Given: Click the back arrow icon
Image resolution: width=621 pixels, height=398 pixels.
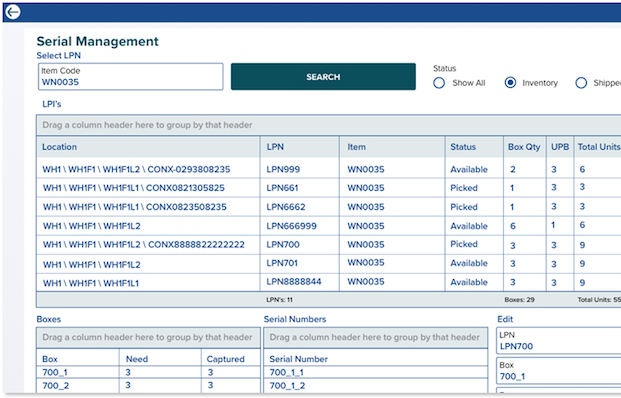Looking at the screenshot, I should (13, 12).
